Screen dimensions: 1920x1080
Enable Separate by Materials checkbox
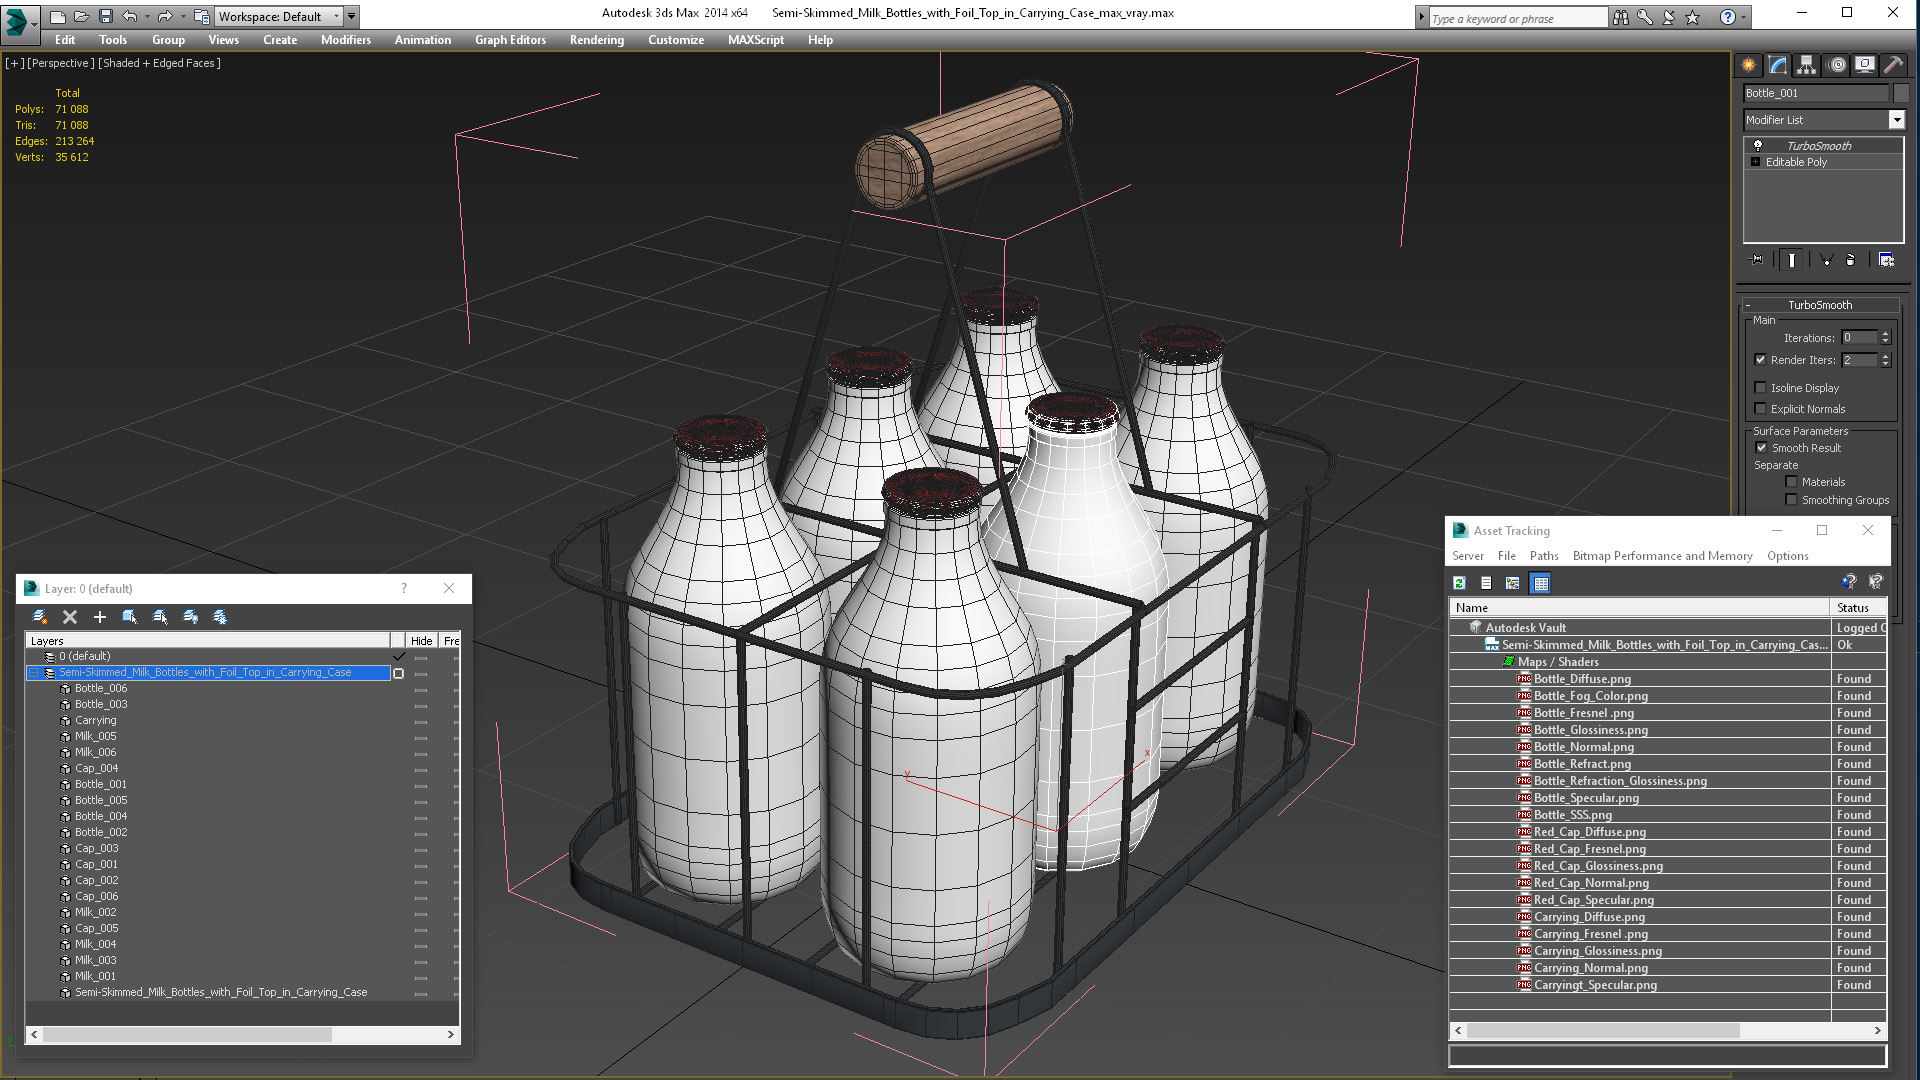coord(1791,482)
